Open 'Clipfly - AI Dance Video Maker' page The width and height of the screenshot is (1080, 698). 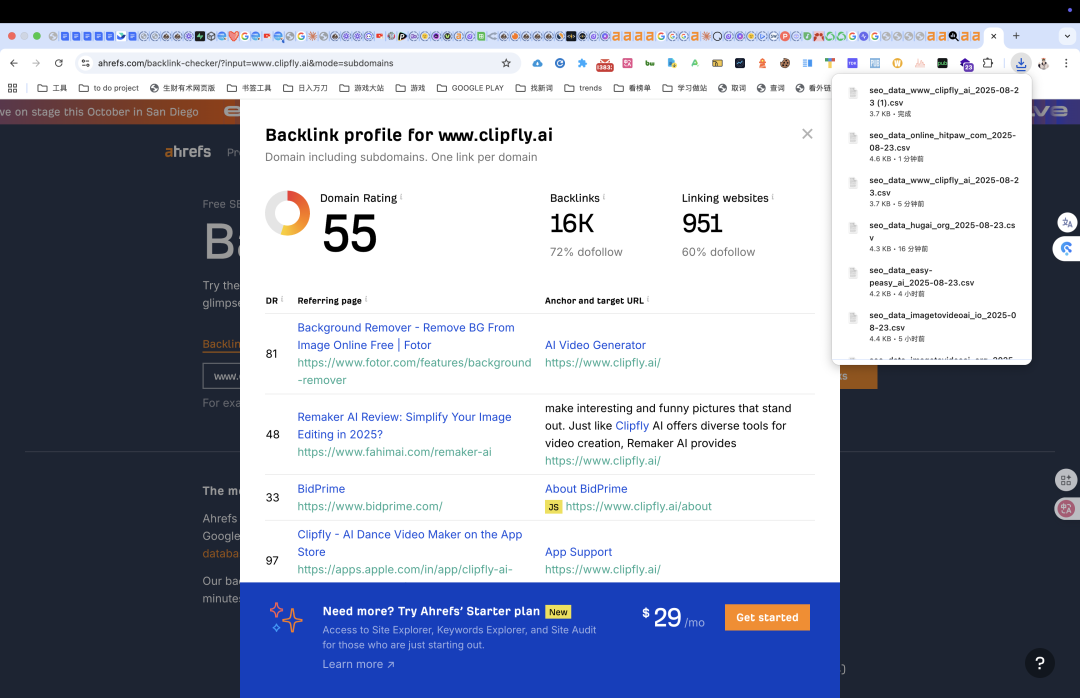click(x=410, y=543)
